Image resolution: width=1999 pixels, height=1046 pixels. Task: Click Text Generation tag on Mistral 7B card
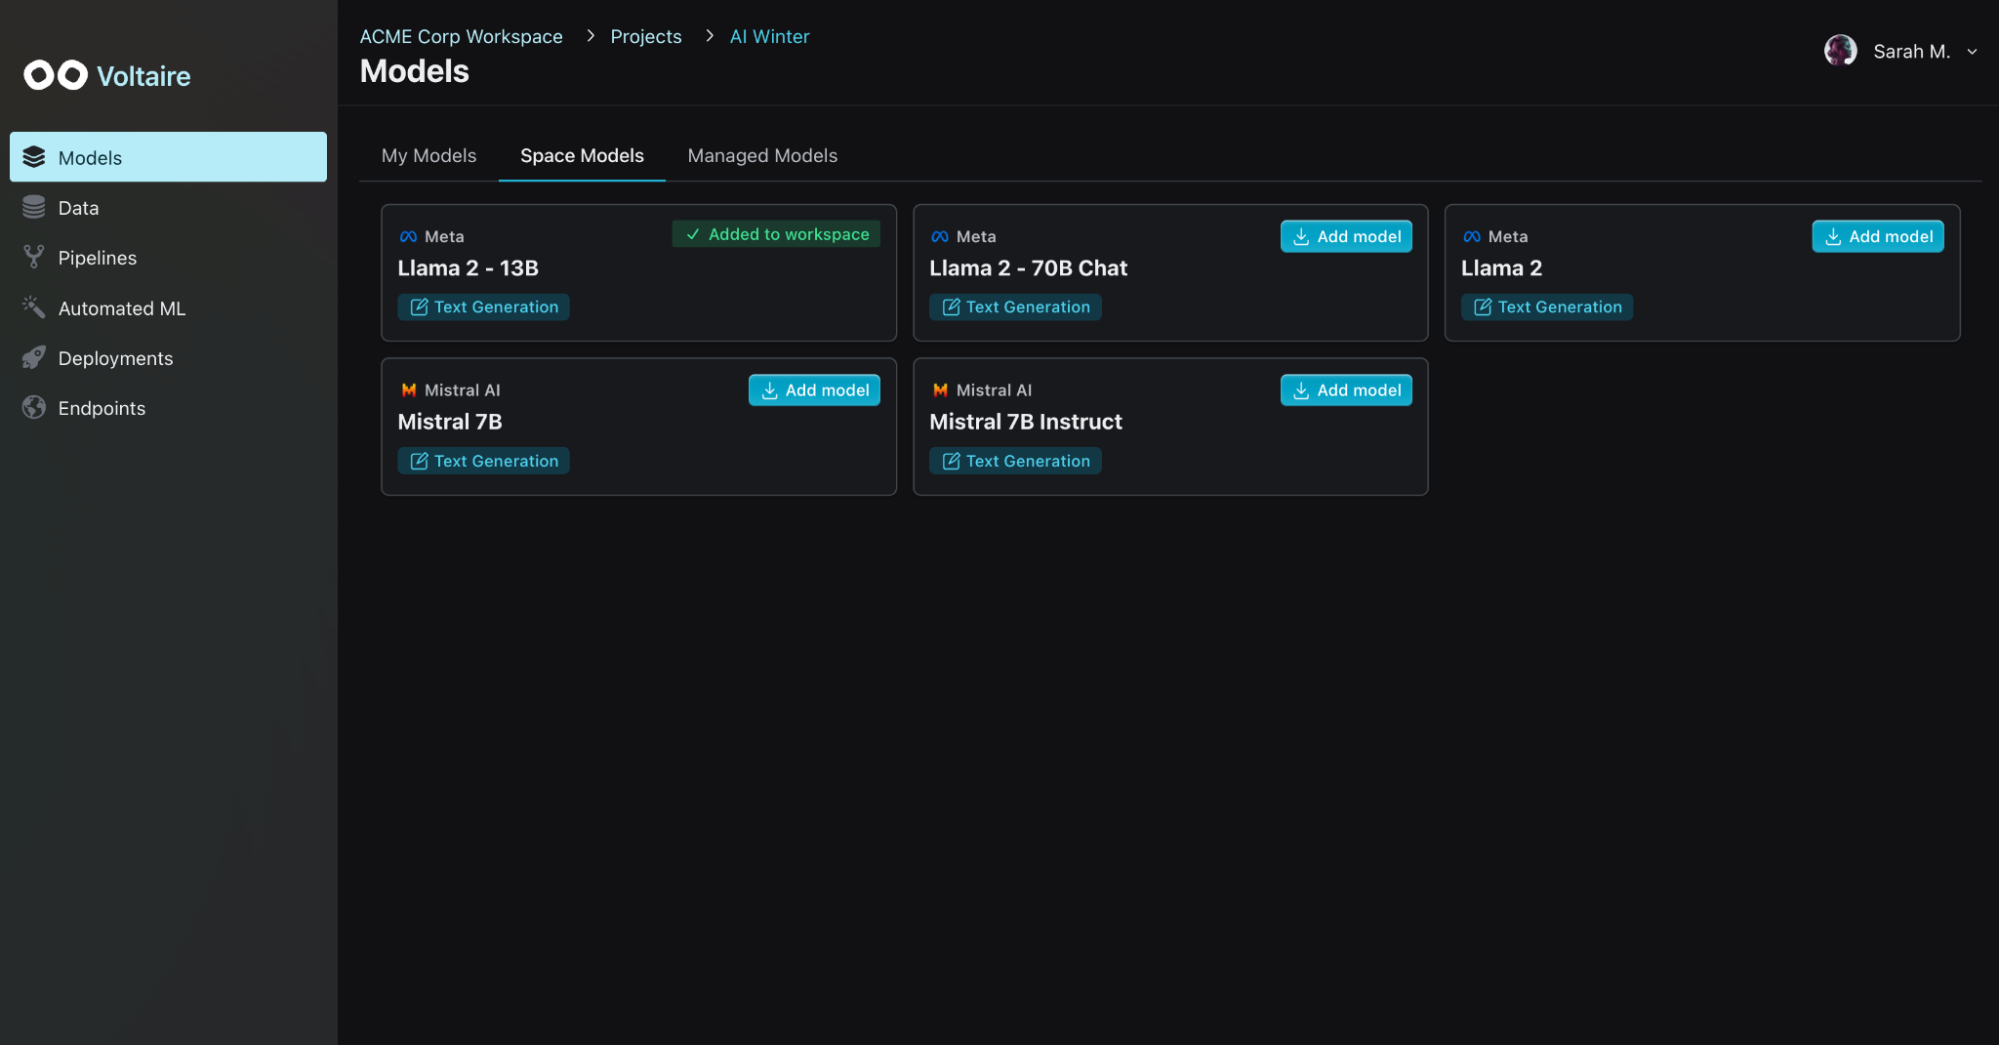pos(483,461)
